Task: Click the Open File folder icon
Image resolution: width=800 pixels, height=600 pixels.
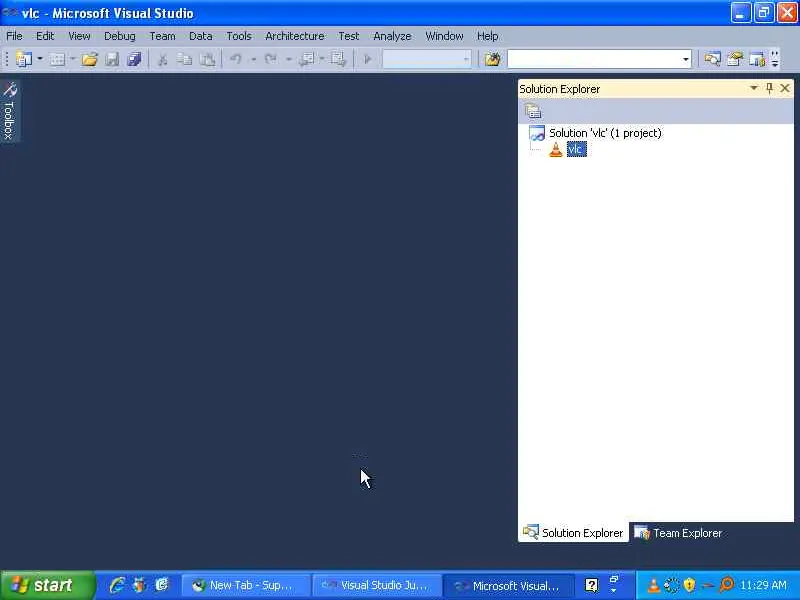Action: click(89, 59)
